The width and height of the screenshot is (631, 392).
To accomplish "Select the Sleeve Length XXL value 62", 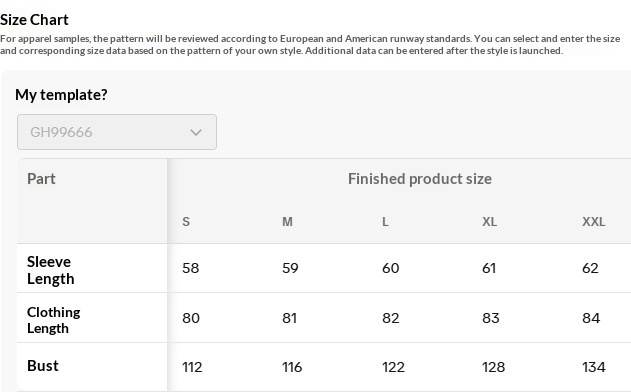I will point(590,268).
